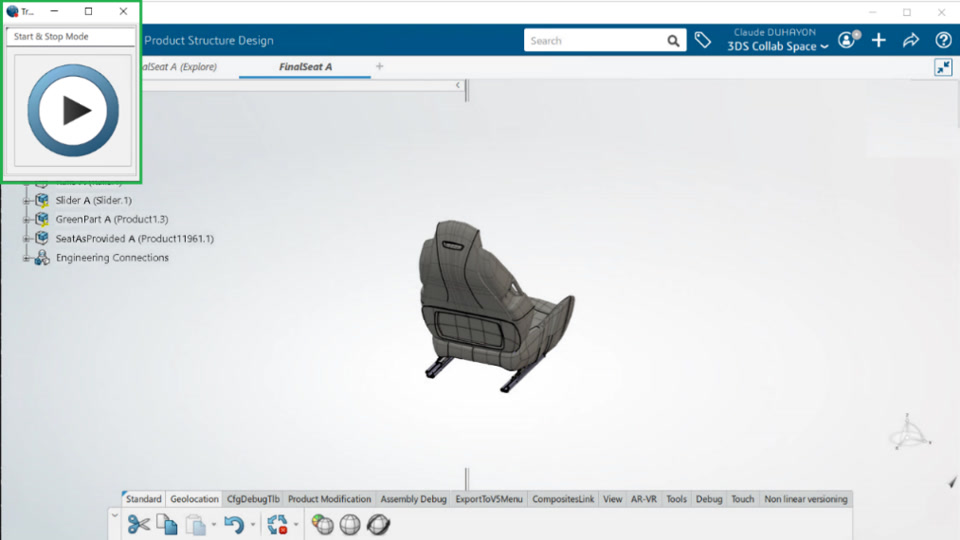Start recording with the Play button
Viewport: 960px width, 540px height.
click(73, 110)
